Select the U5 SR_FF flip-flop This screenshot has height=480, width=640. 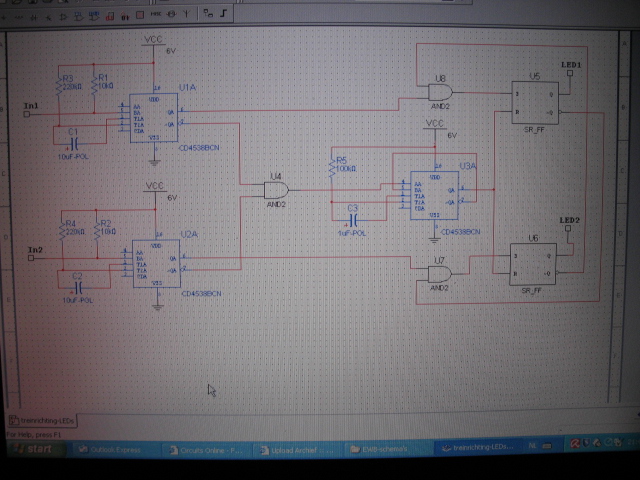pos(536,98)
